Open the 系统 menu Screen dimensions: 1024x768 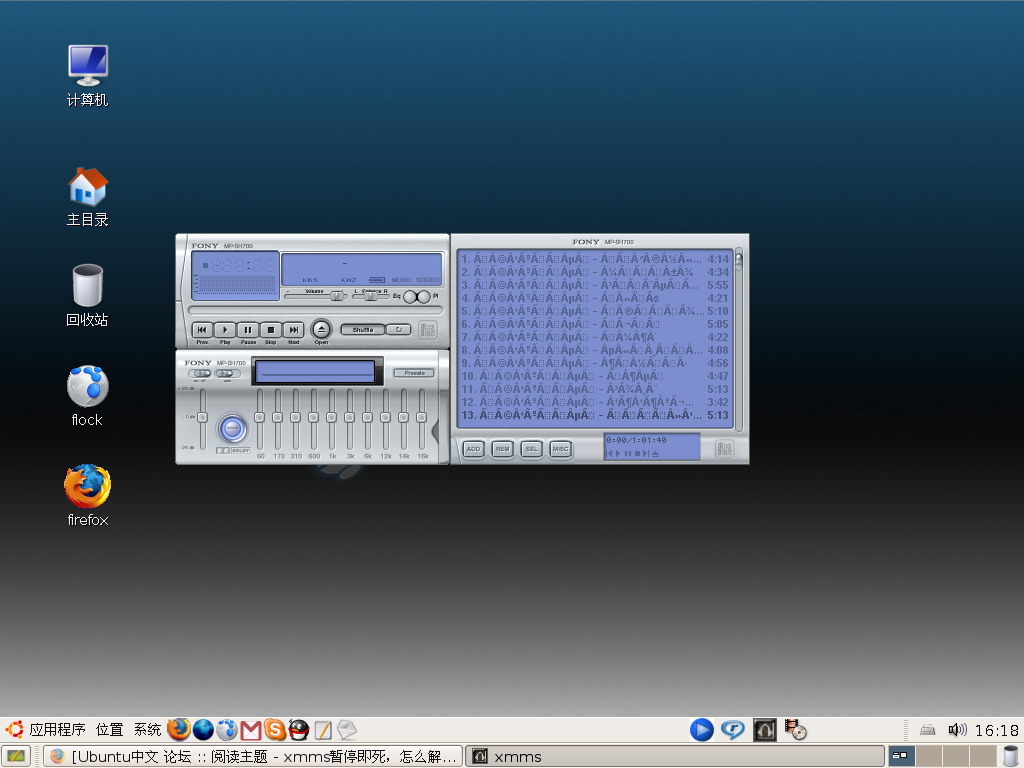148,729
